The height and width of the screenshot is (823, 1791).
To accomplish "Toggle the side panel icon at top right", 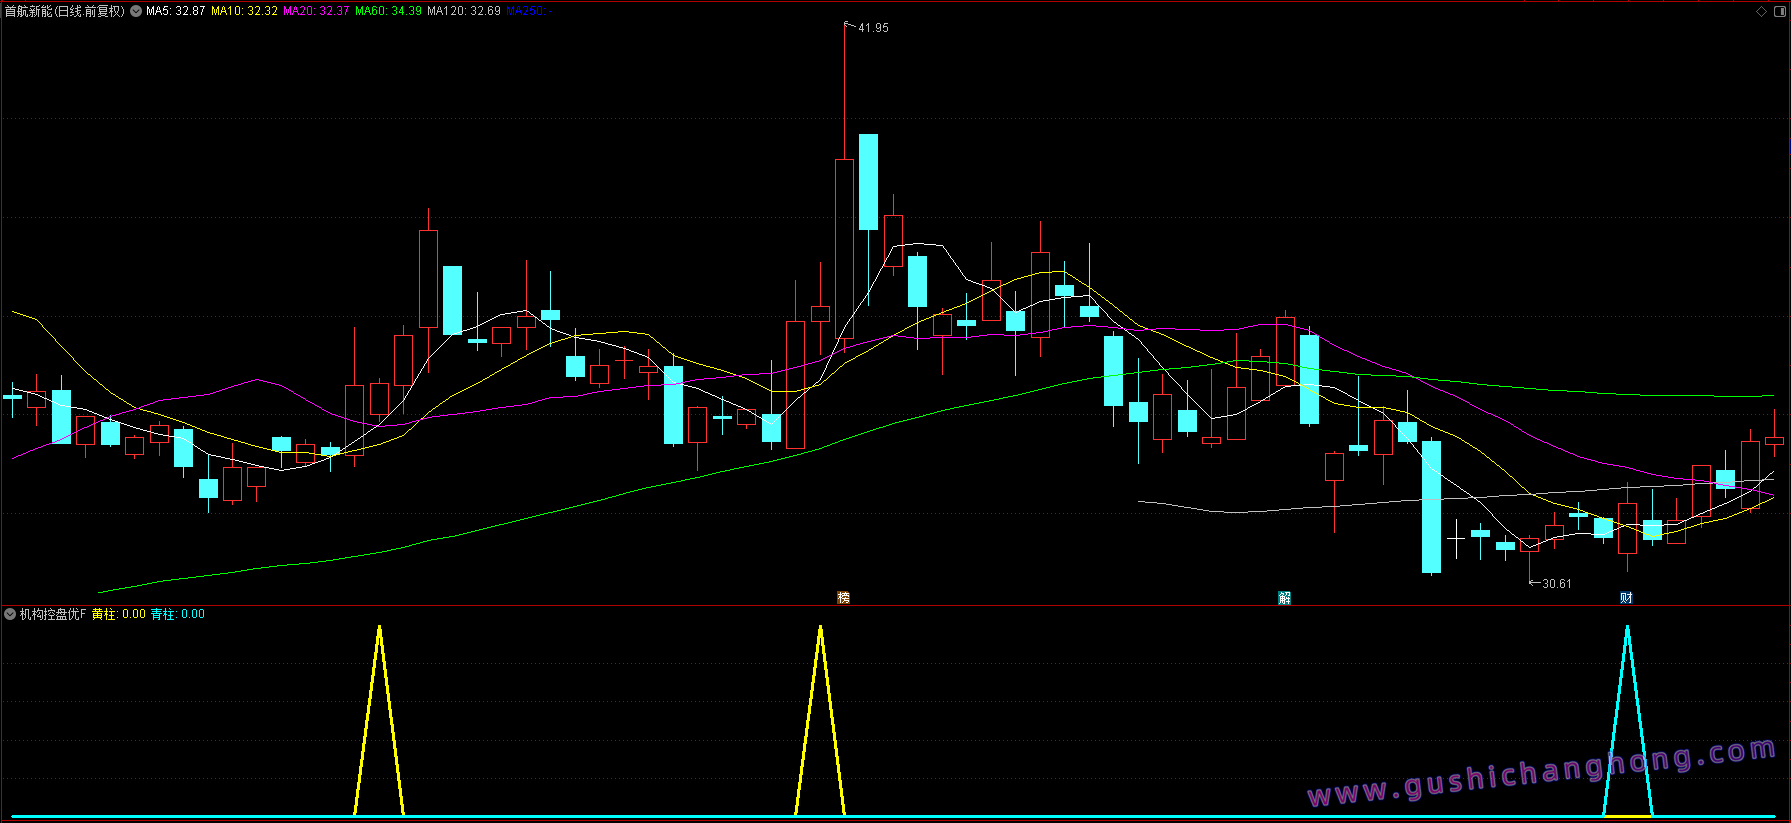I will coord(1778,11).
